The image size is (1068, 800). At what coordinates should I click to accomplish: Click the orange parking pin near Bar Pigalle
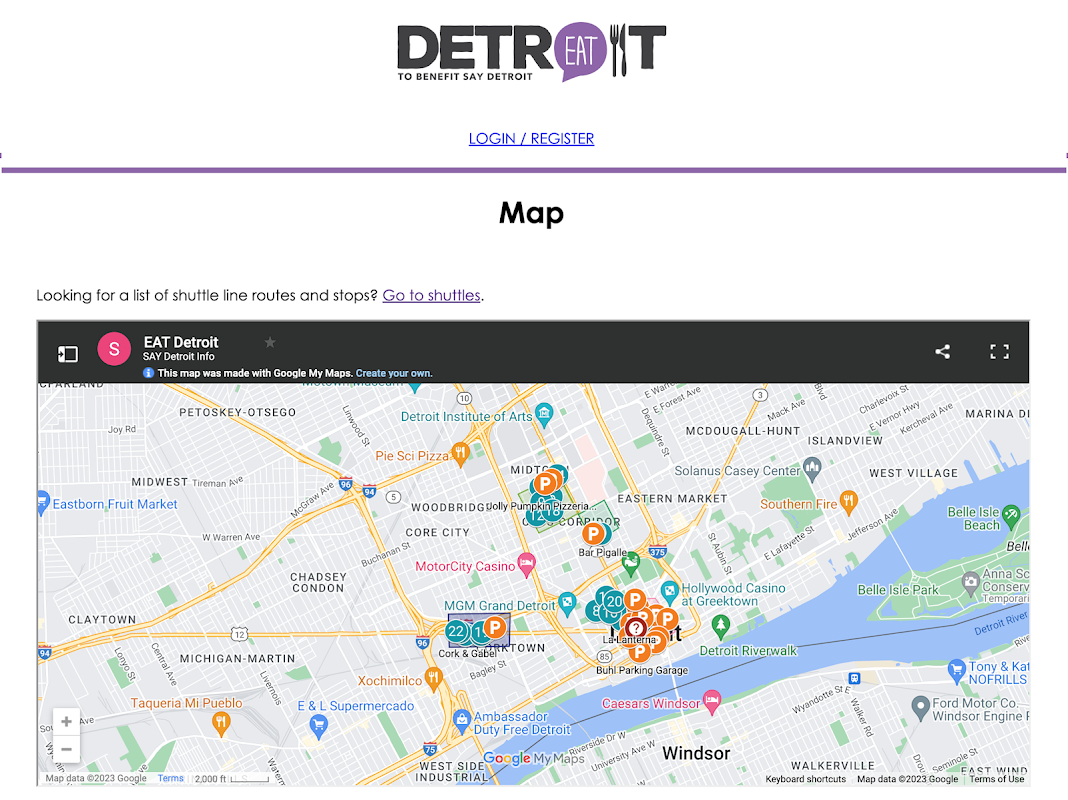click(593, 534)
